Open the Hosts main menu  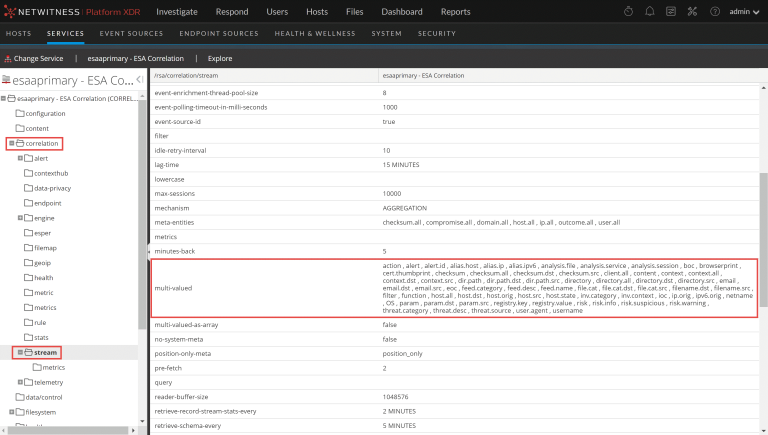click(317, 12)
